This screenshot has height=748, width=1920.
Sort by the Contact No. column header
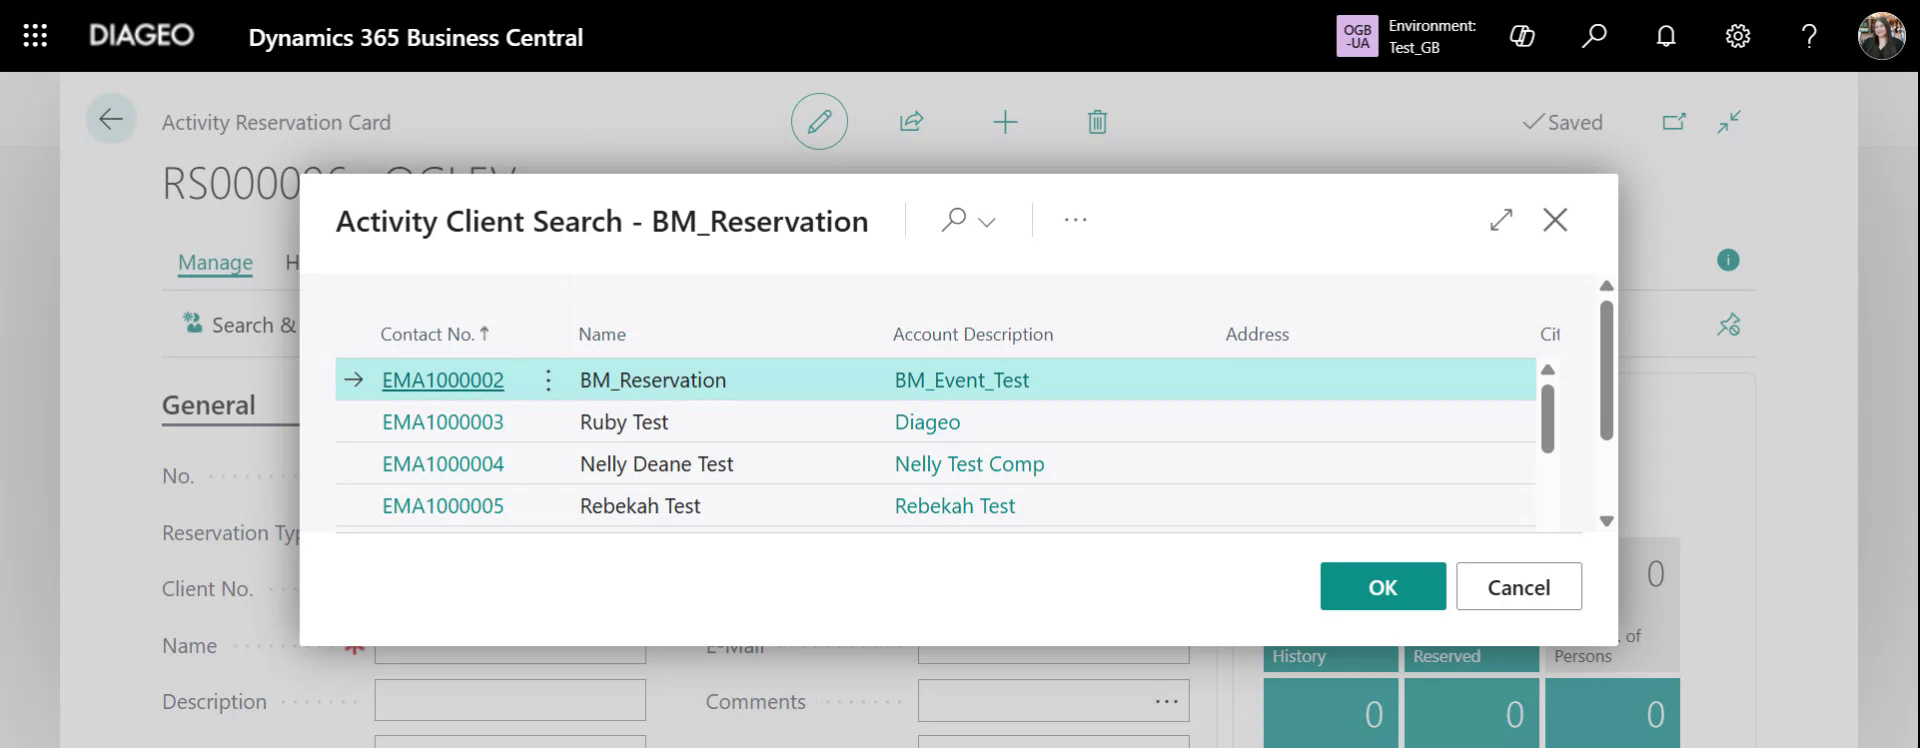click(434, 334)
